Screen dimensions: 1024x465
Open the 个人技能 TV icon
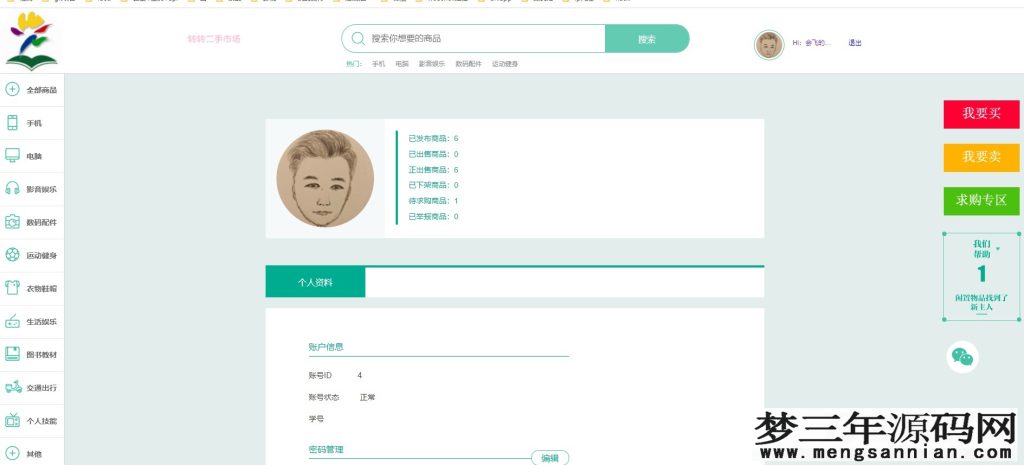12,420
